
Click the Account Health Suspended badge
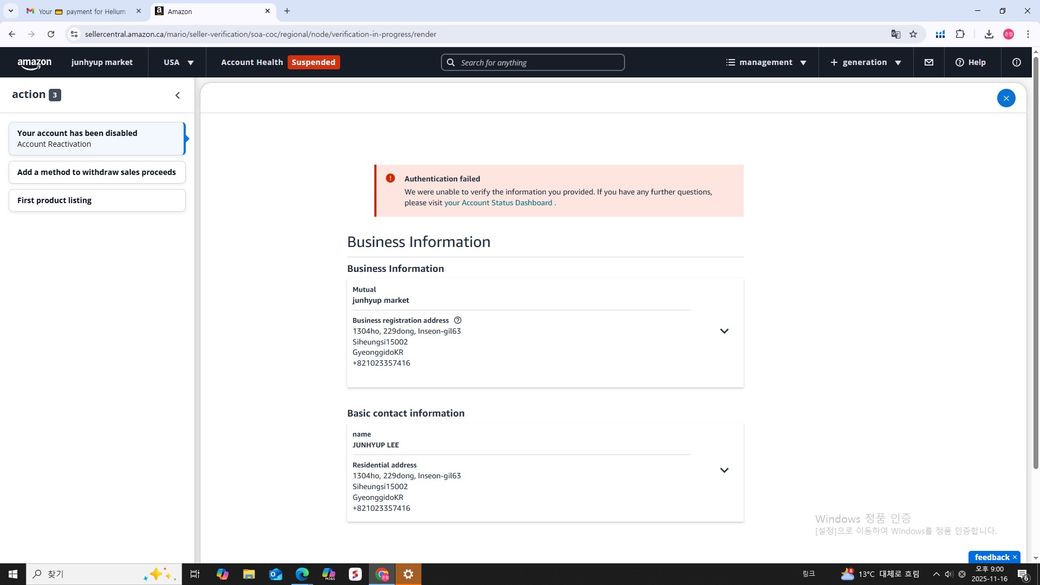(x=313, y=62)
